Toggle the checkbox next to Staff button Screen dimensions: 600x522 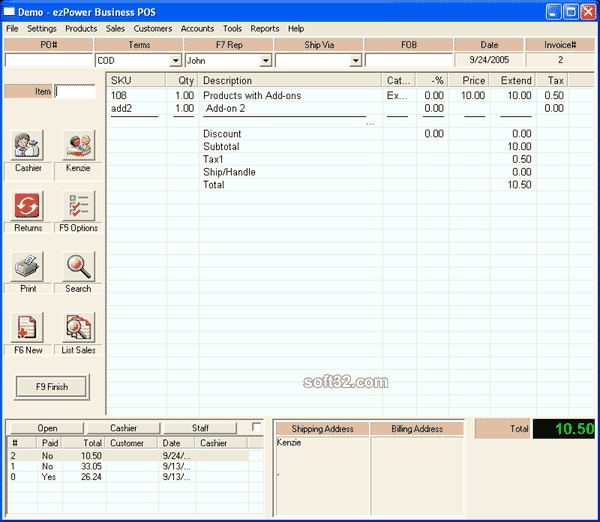[x=256, y=427]
